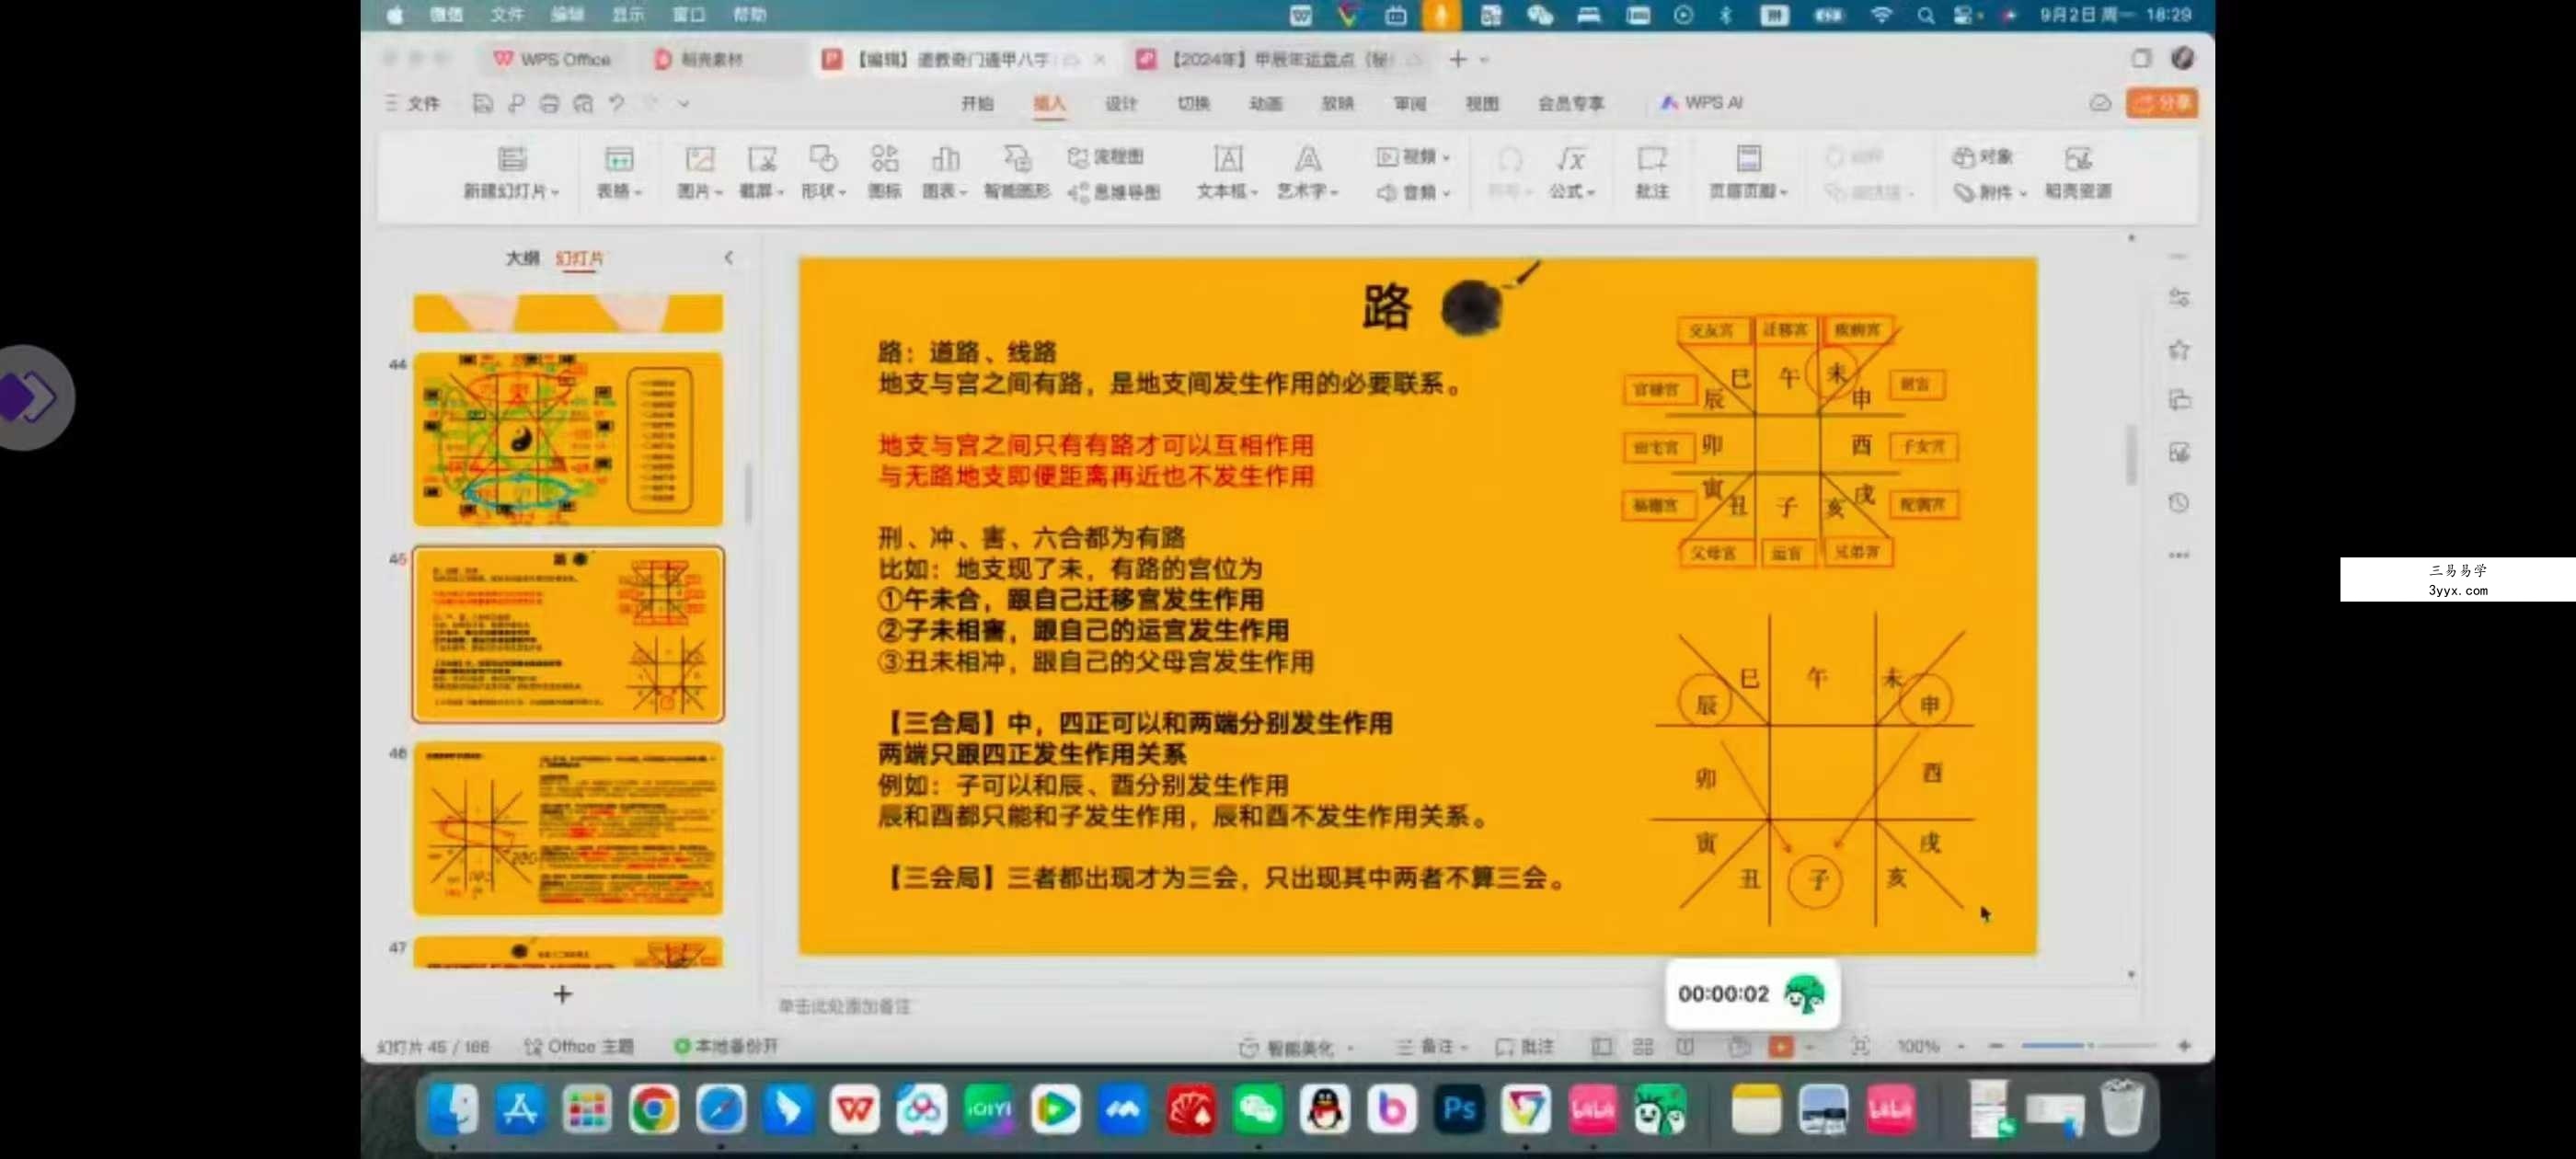Open the slideshow play button dropdown arrow
2576x1159 pixels.
[1810, 1047]
